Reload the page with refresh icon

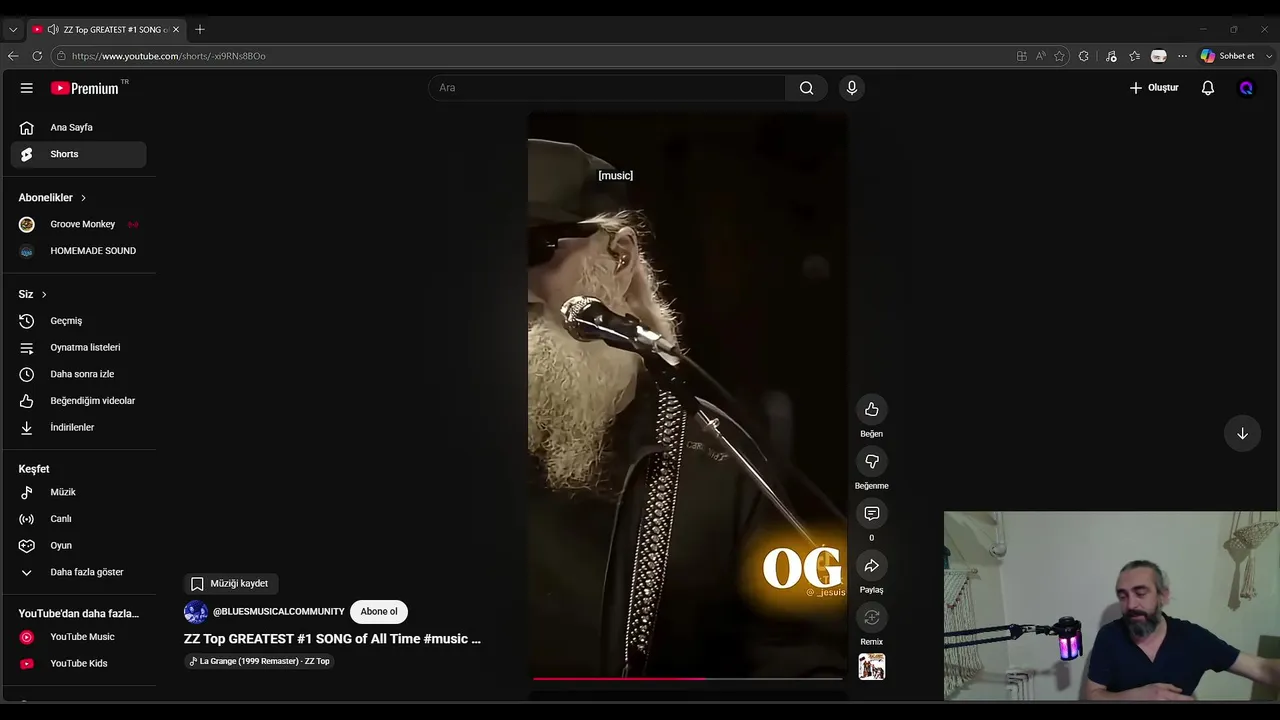[37, 56]
